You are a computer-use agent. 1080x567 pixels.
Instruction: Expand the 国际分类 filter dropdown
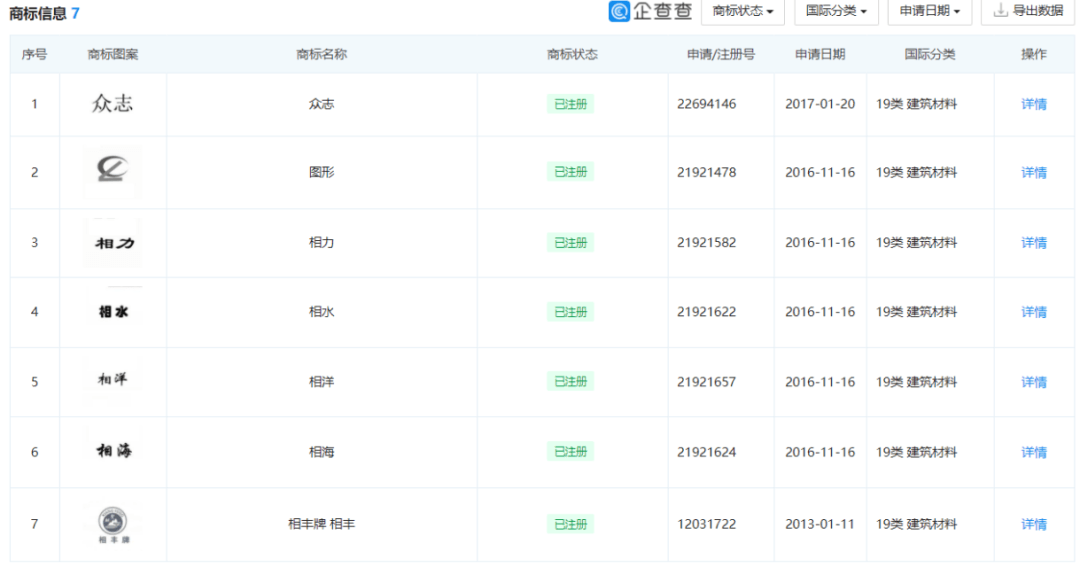pos(836,11)
